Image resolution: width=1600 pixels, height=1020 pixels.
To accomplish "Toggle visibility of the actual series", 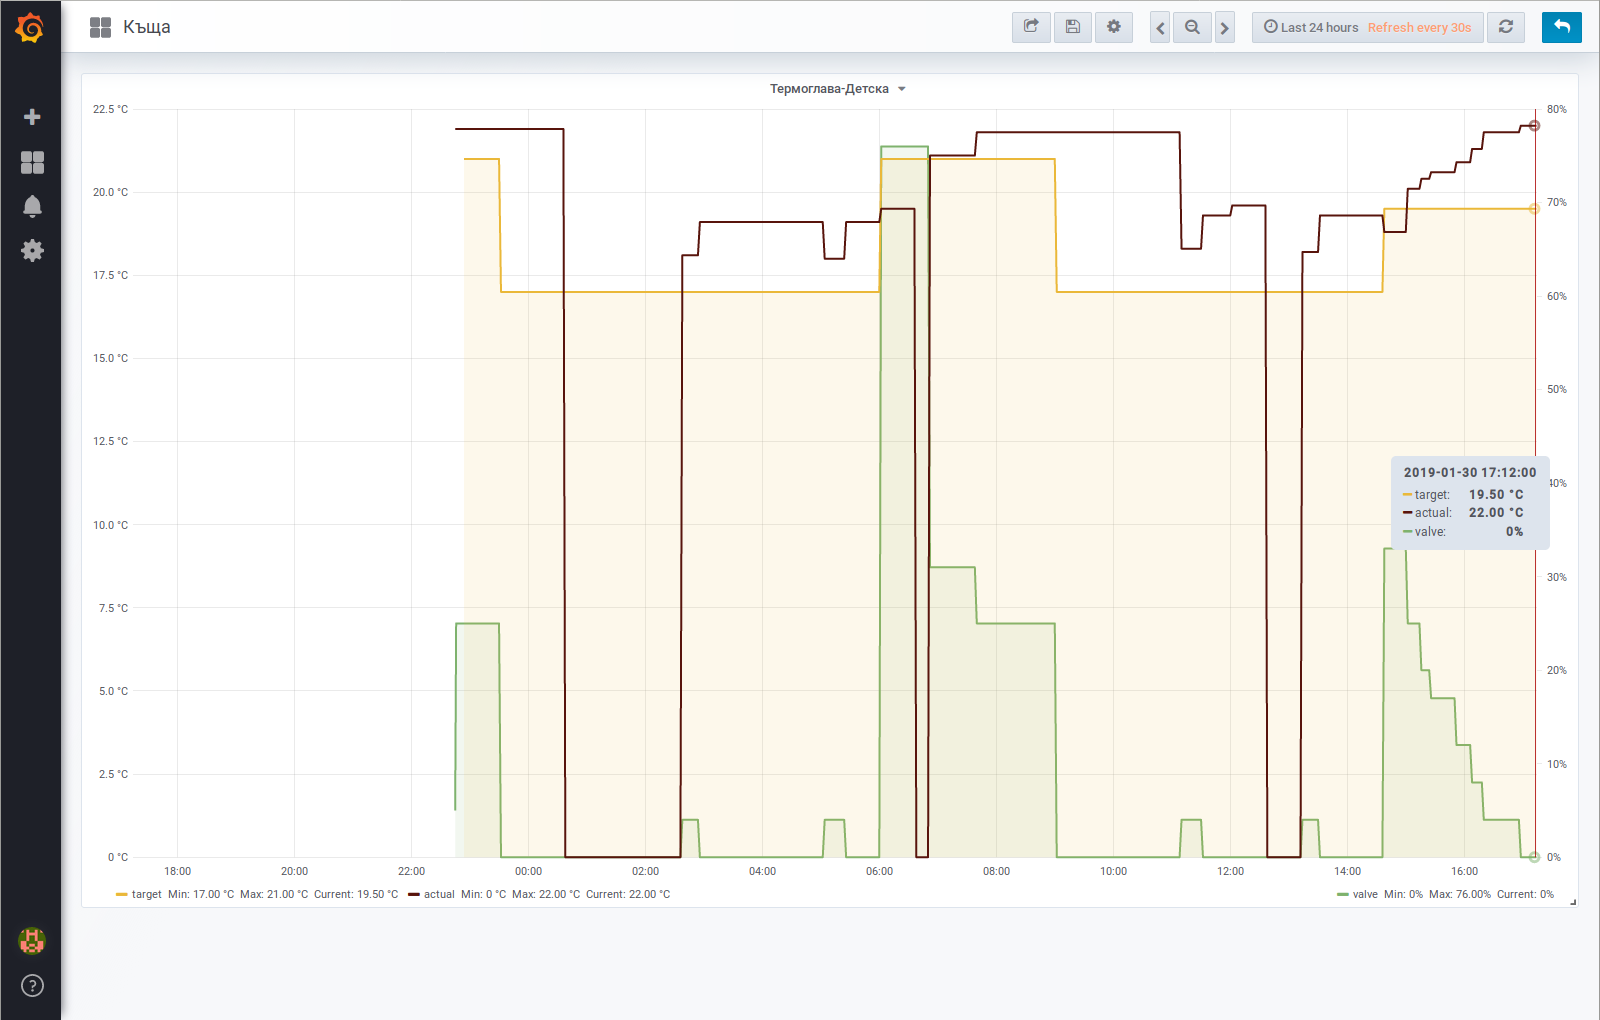I will (437, 894).
